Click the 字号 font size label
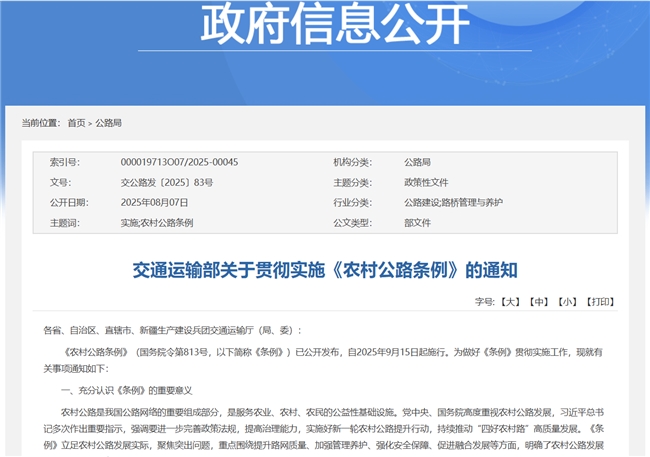 [x=484, y=300]
